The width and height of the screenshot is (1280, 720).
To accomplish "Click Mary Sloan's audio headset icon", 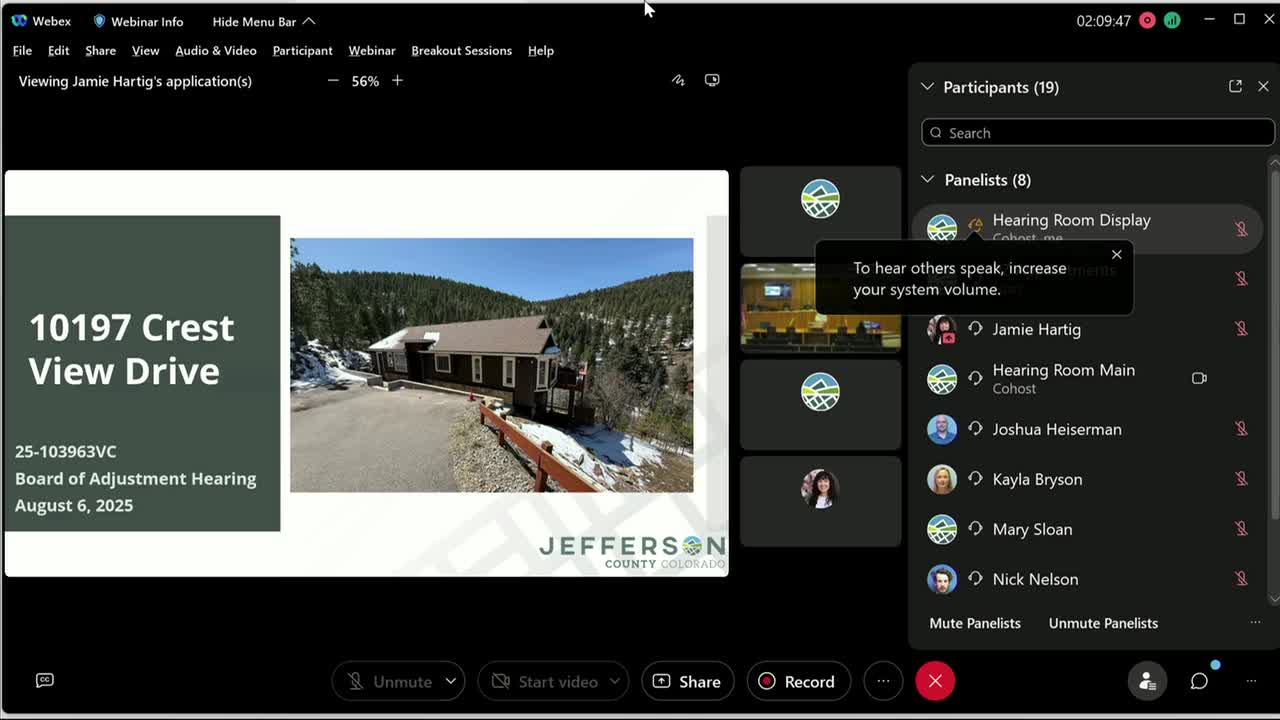I will tap(975, 528).
